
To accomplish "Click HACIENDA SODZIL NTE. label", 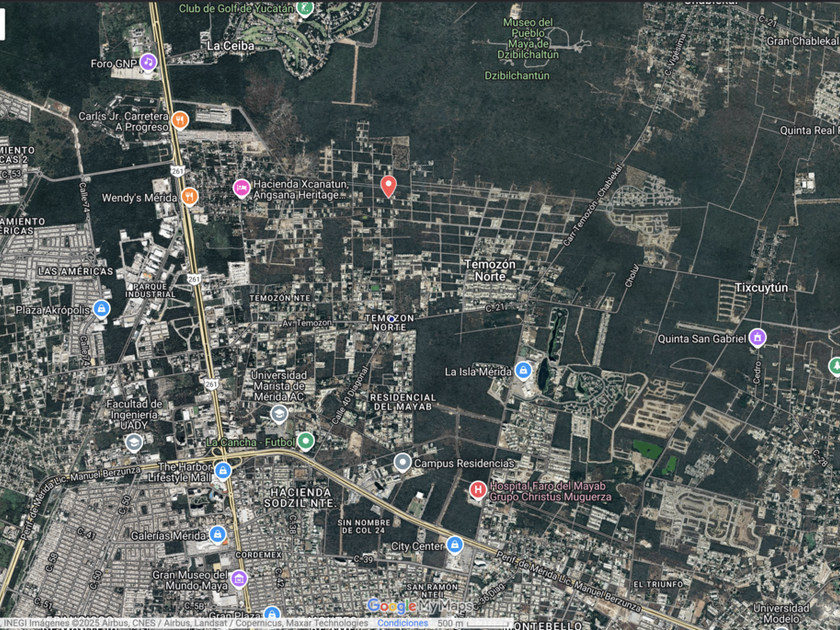I will pos(303,497).
